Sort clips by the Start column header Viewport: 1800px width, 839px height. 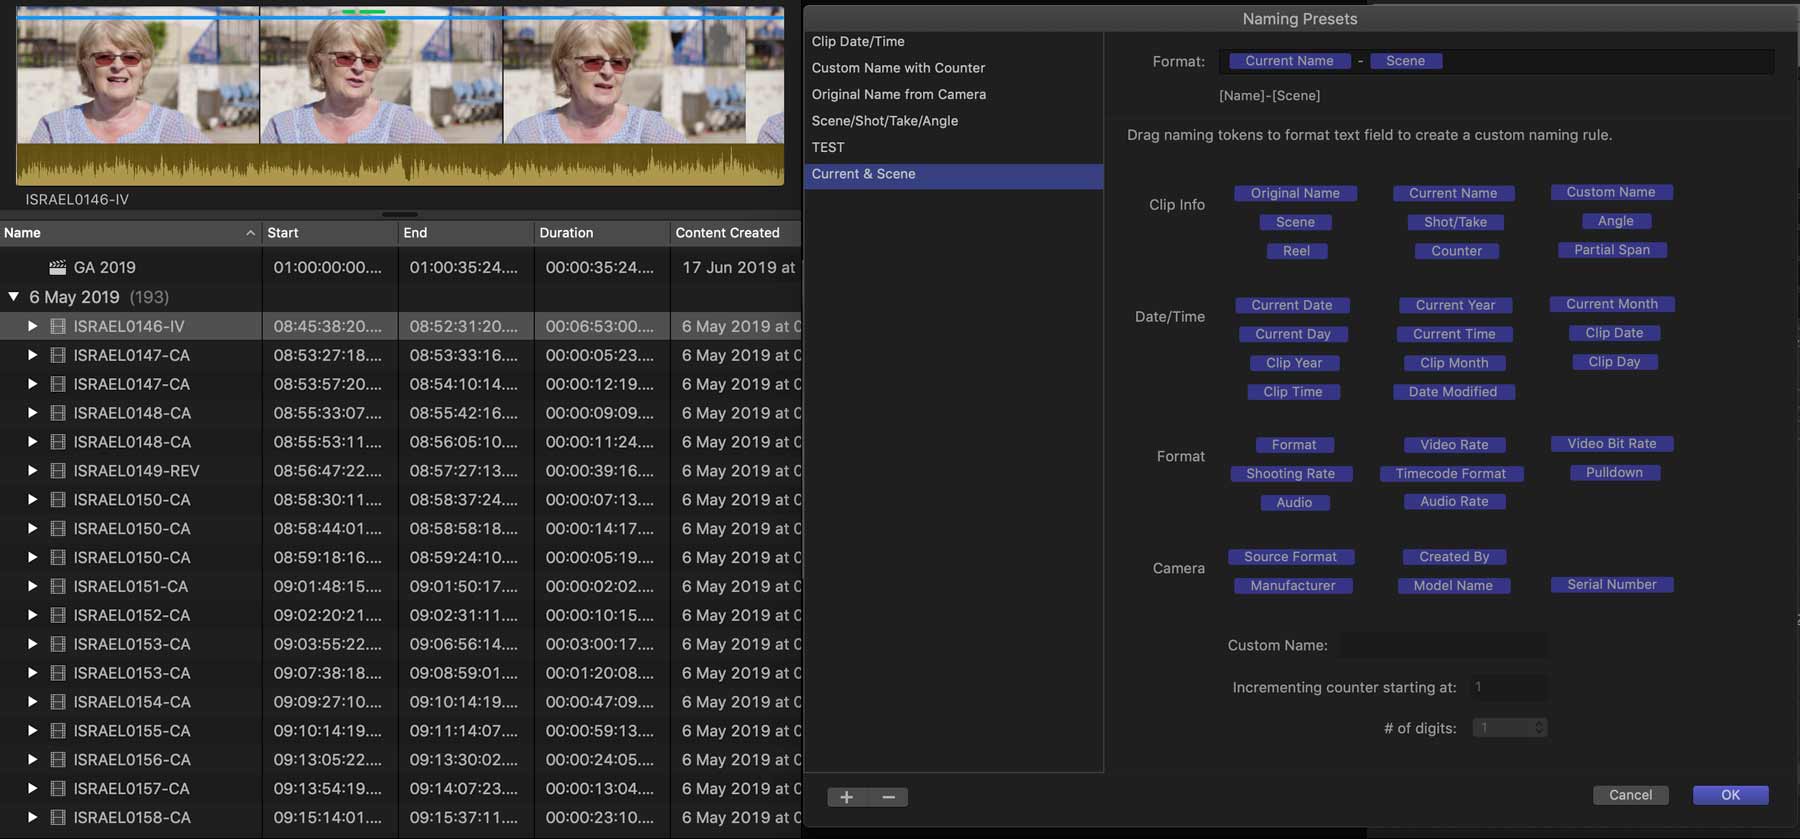pyautogui.click(x=330, y=233)
